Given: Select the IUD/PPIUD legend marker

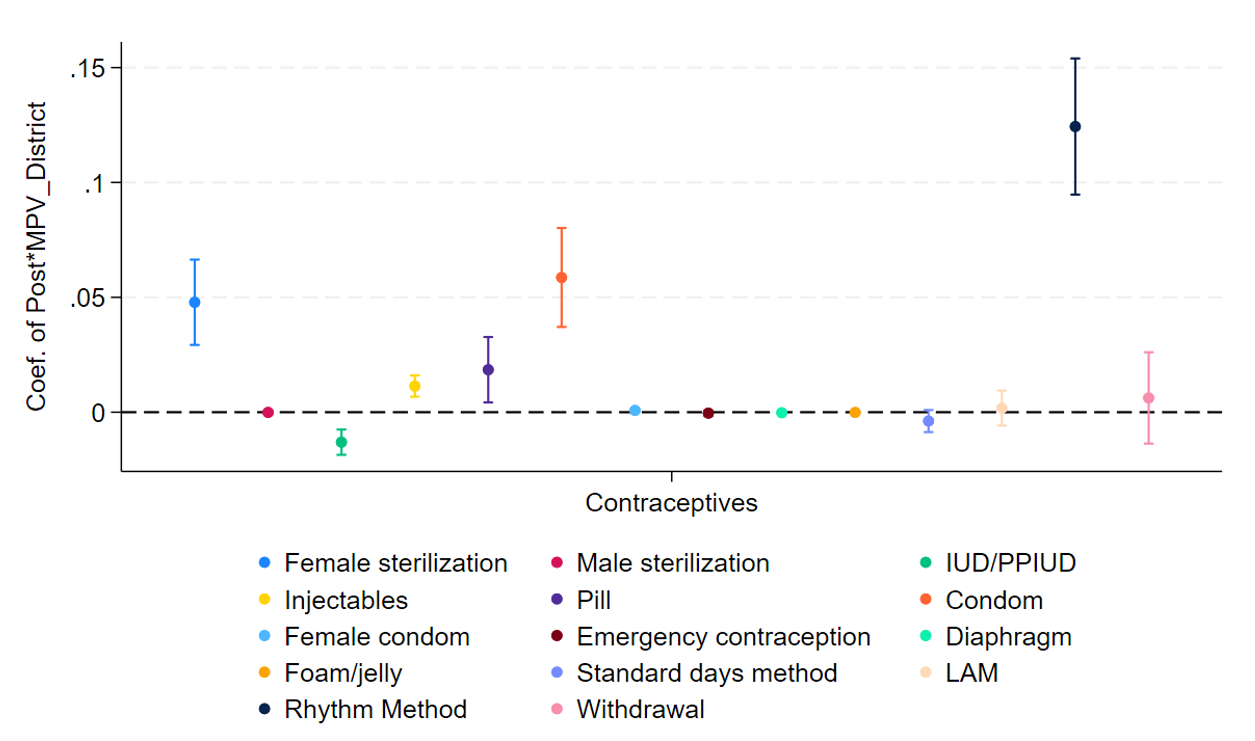Looking at the screenshot, I should pos(926,564).
